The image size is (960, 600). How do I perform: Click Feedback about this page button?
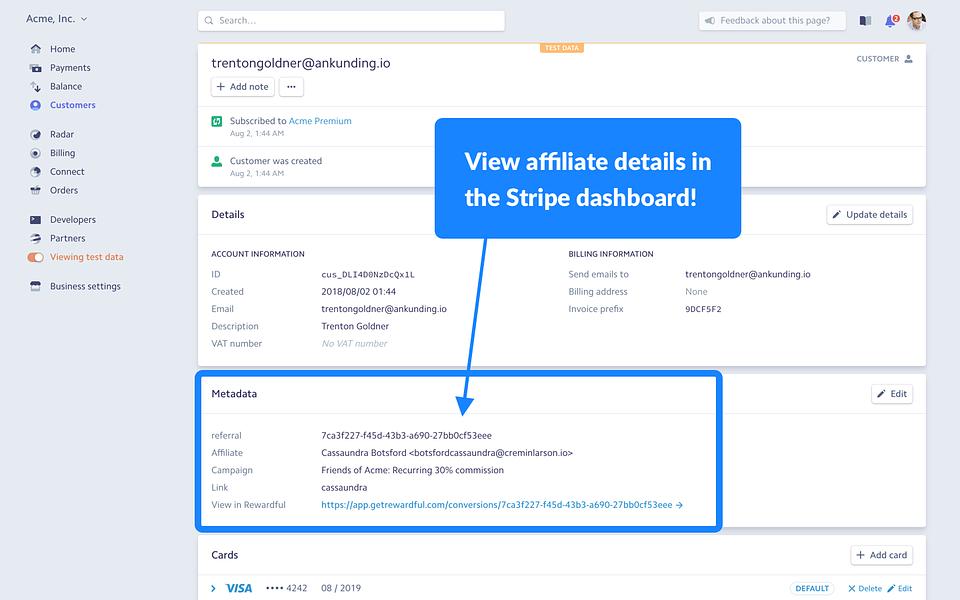click(772, 21)
